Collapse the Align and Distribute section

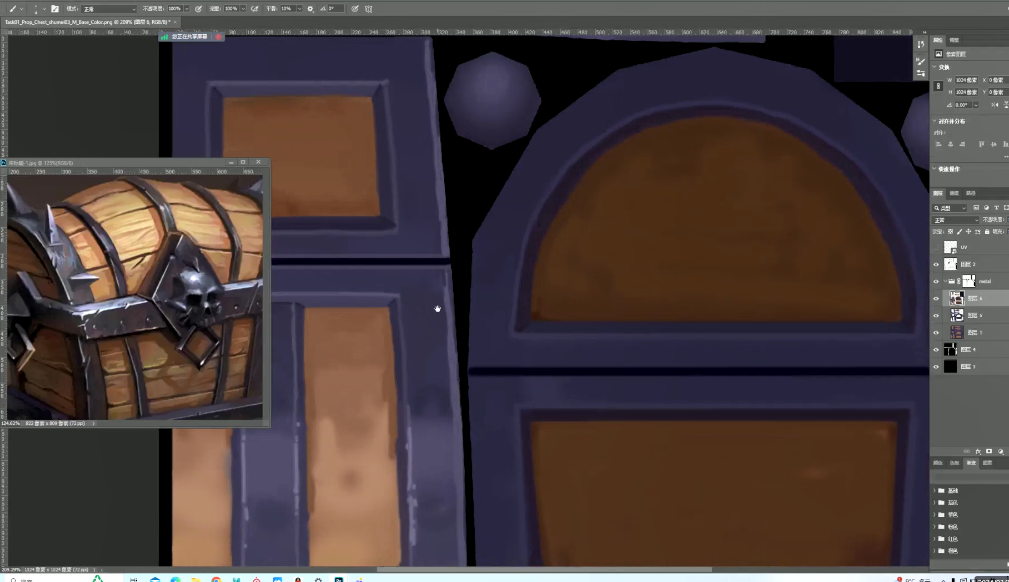click(x=934, y=121)
